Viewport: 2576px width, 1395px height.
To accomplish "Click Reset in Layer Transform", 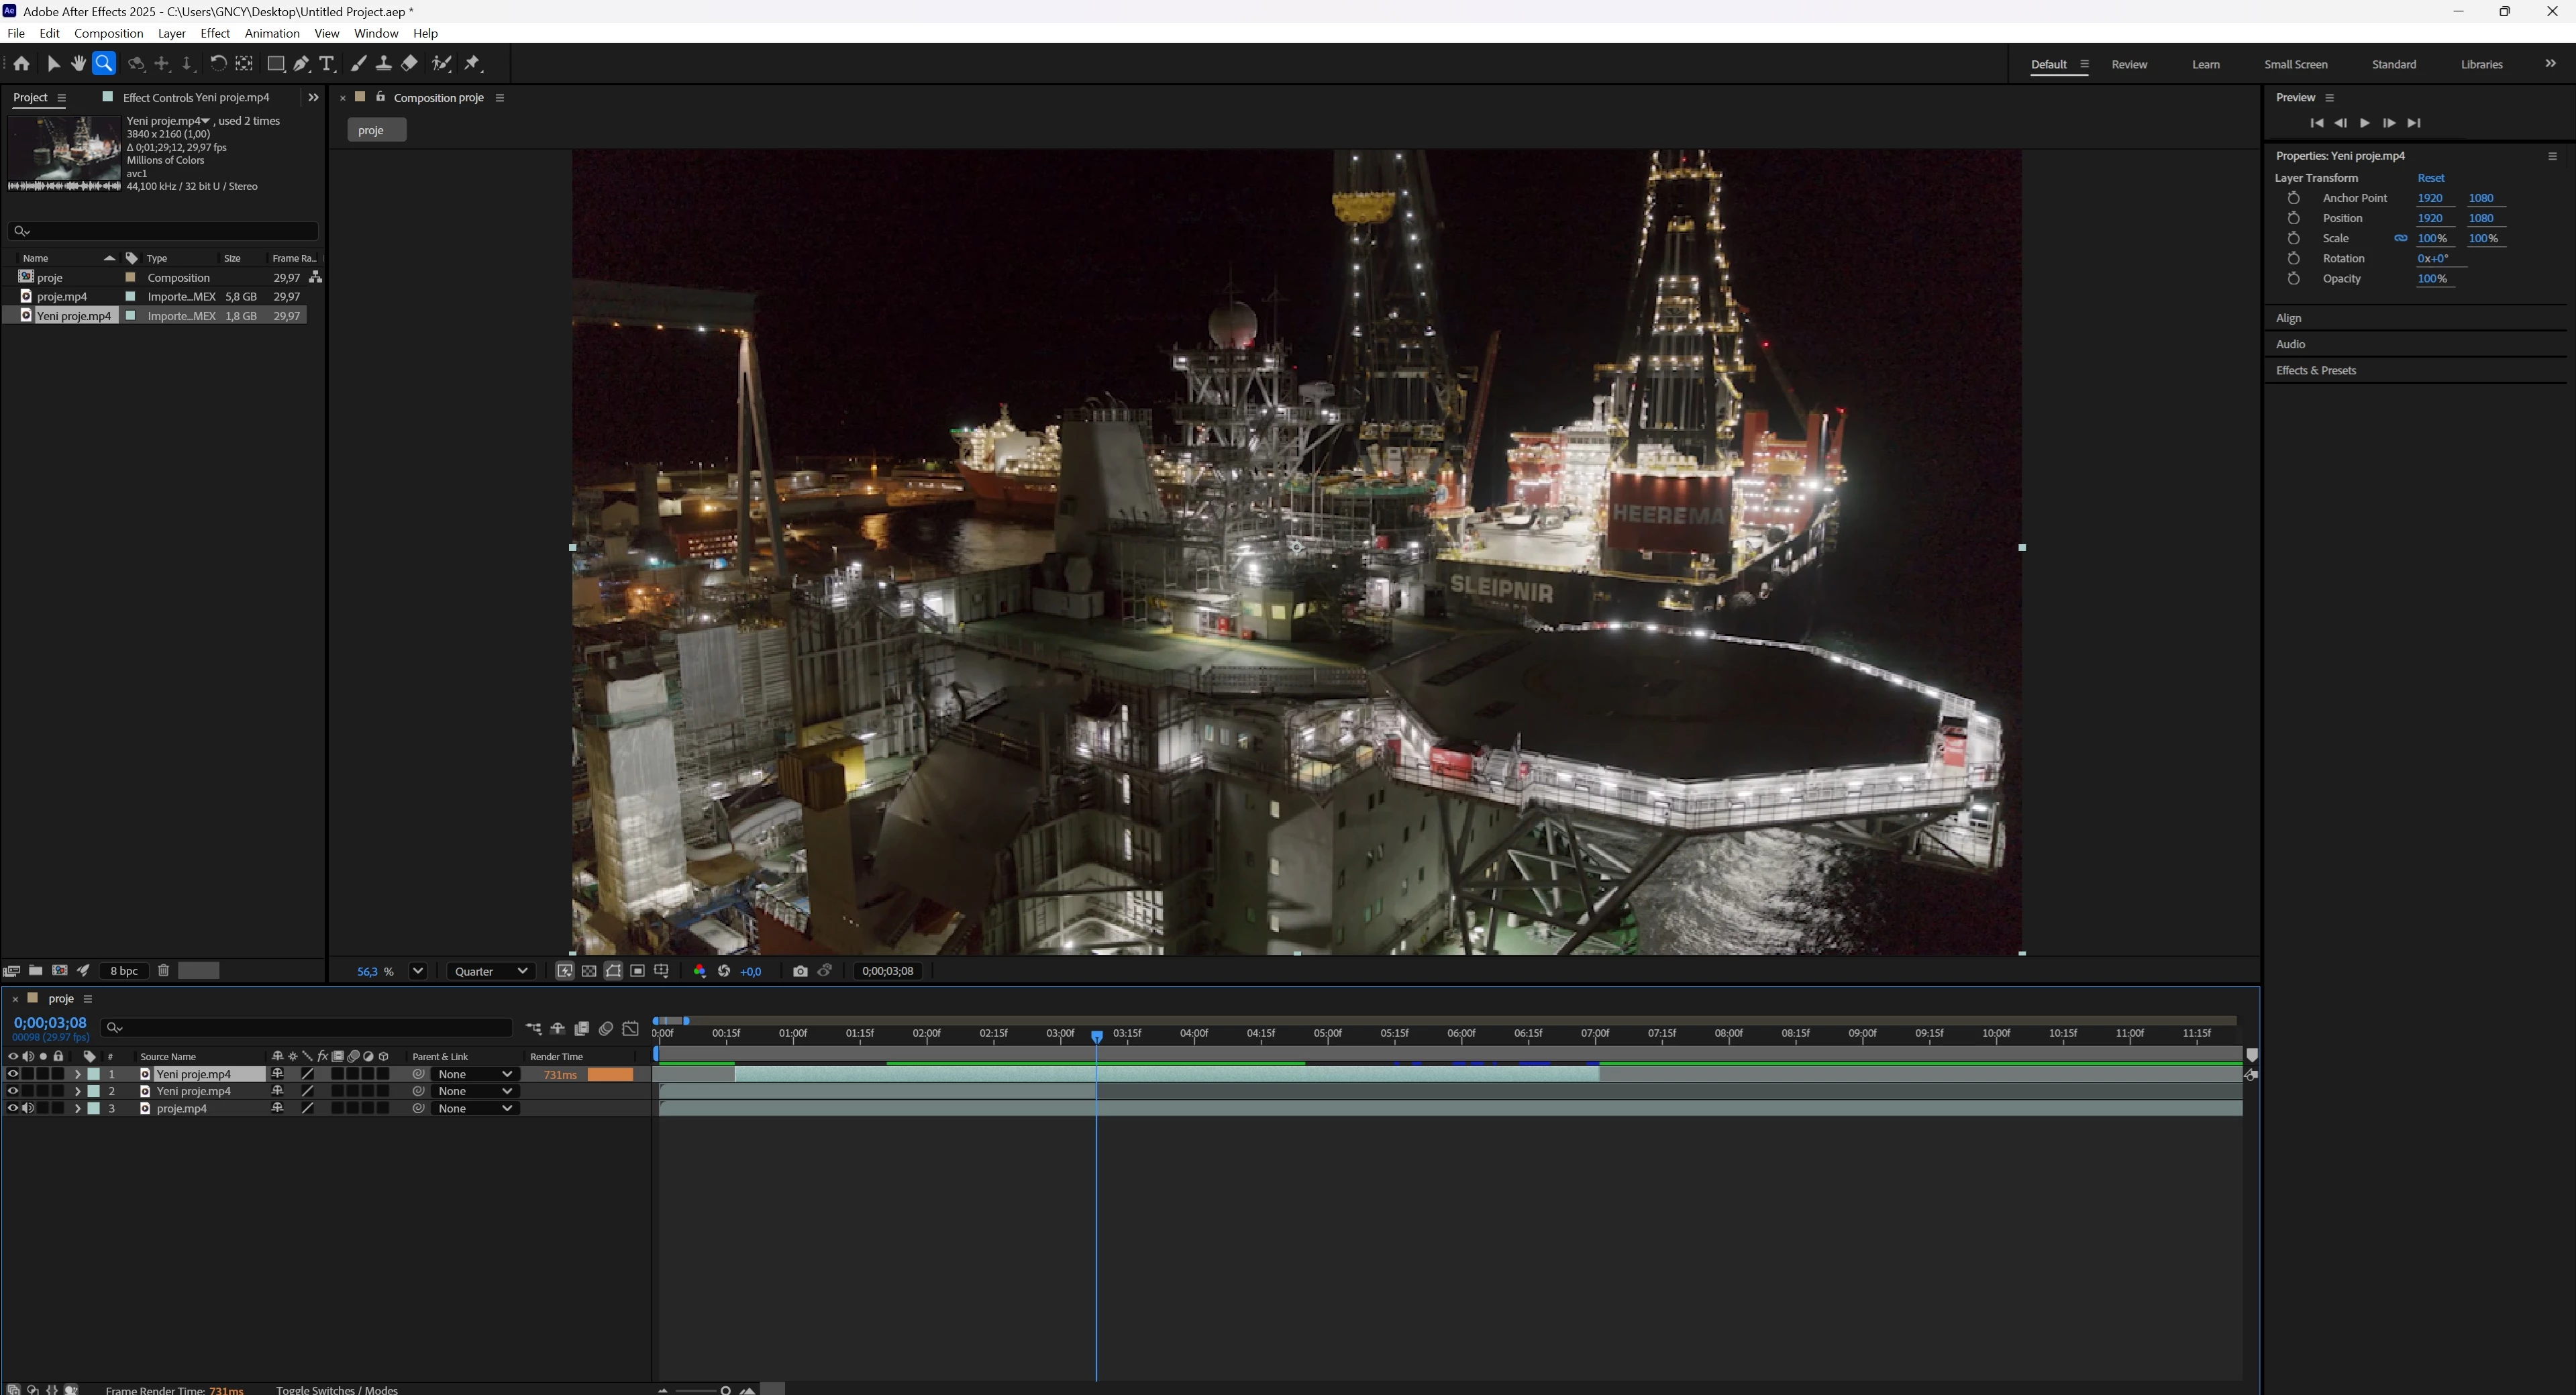I will 2430,178.
